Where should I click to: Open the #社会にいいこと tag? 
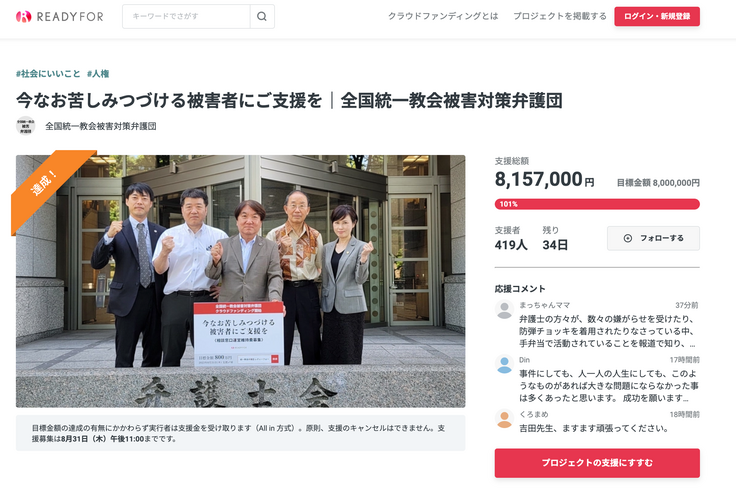pos(48,74)
